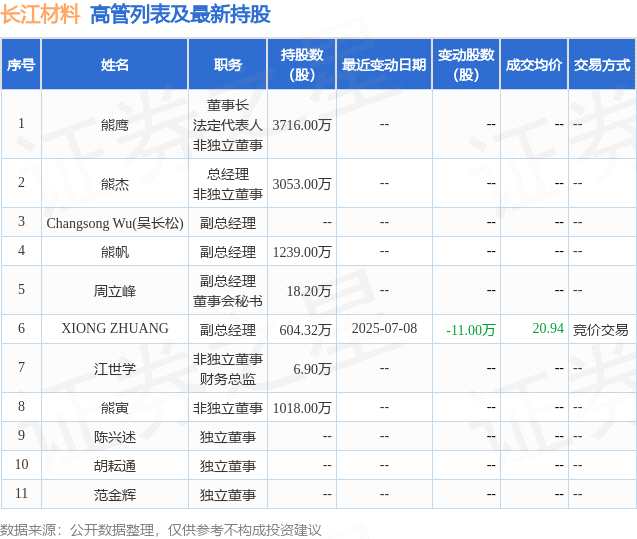
Task: Click the name 胡耘通
Action: click(x=115, y=466)
